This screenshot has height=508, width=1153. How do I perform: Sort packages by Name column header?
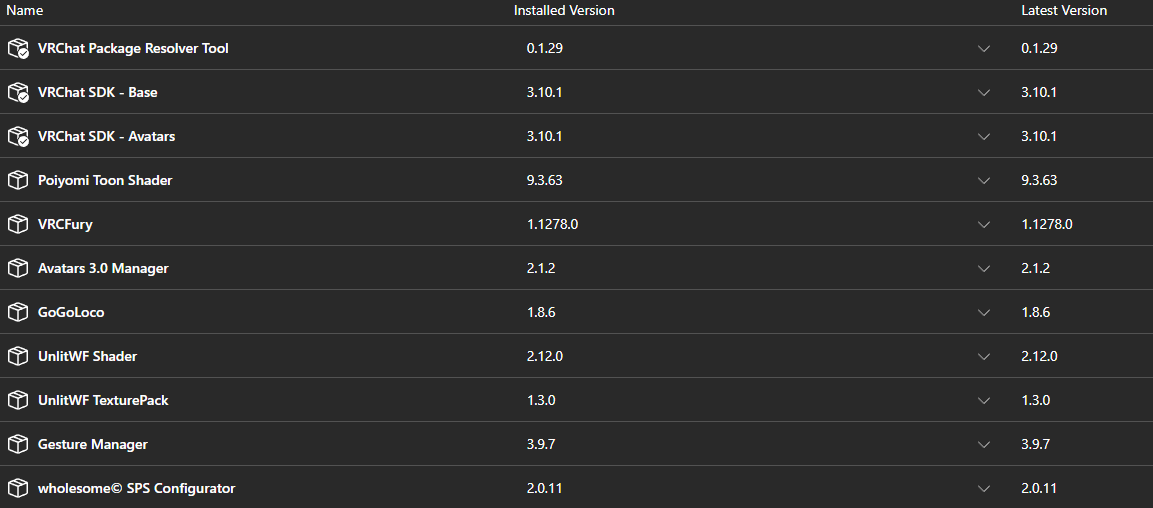pos(24,10)
